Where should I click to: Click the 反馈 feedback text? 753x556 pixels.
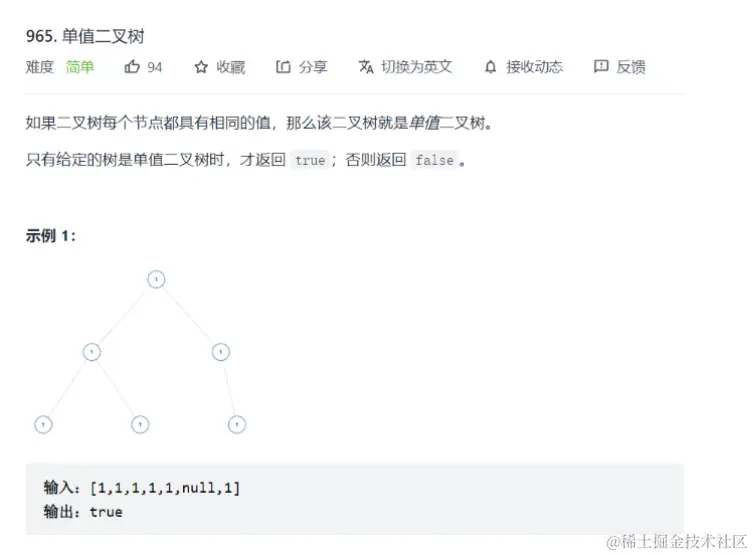(631, 67)
